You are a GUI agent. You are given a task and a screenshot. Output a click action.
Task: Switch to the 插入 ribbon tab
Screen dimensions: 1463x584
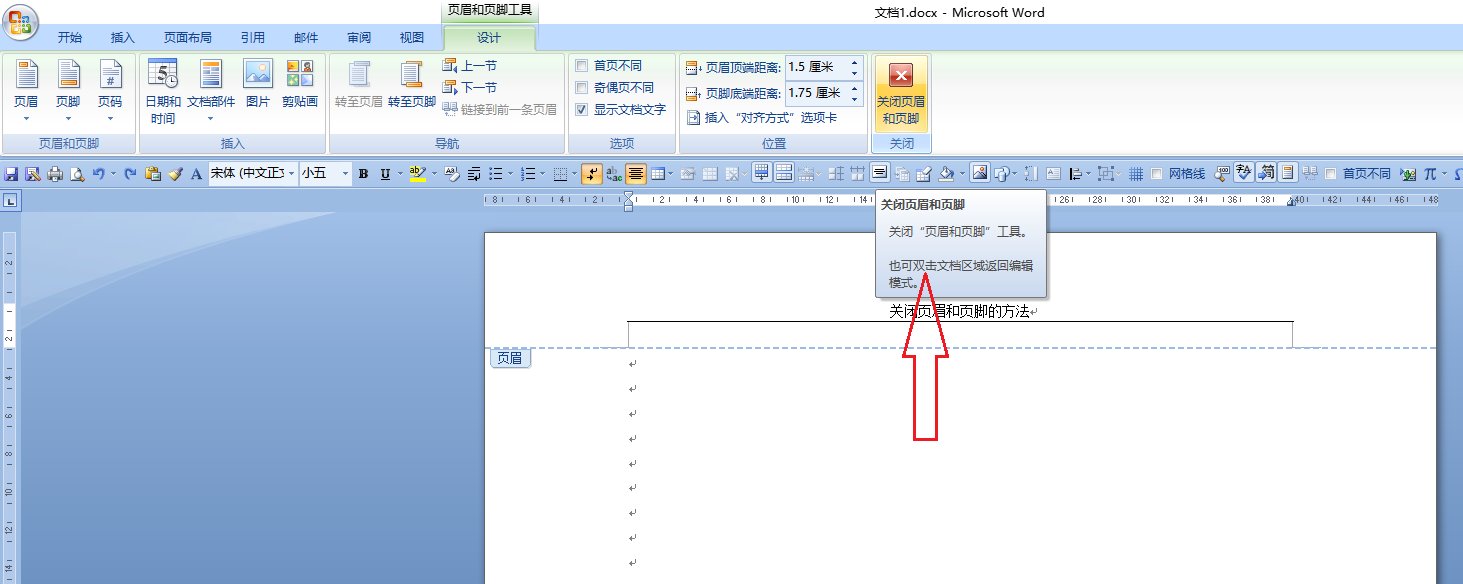click(122, 37)
